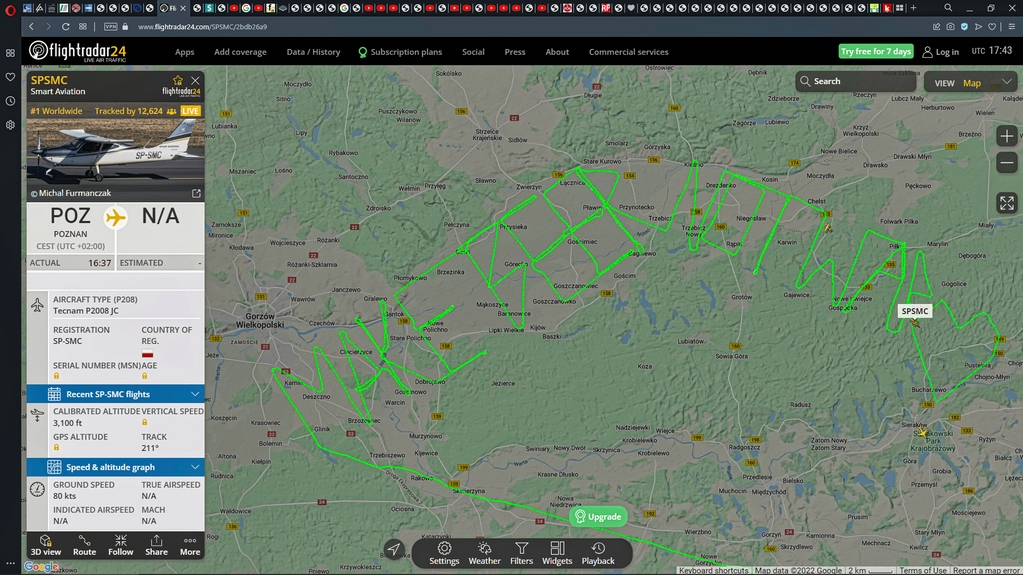Open the Weather layer options

(x=484, y=553)
